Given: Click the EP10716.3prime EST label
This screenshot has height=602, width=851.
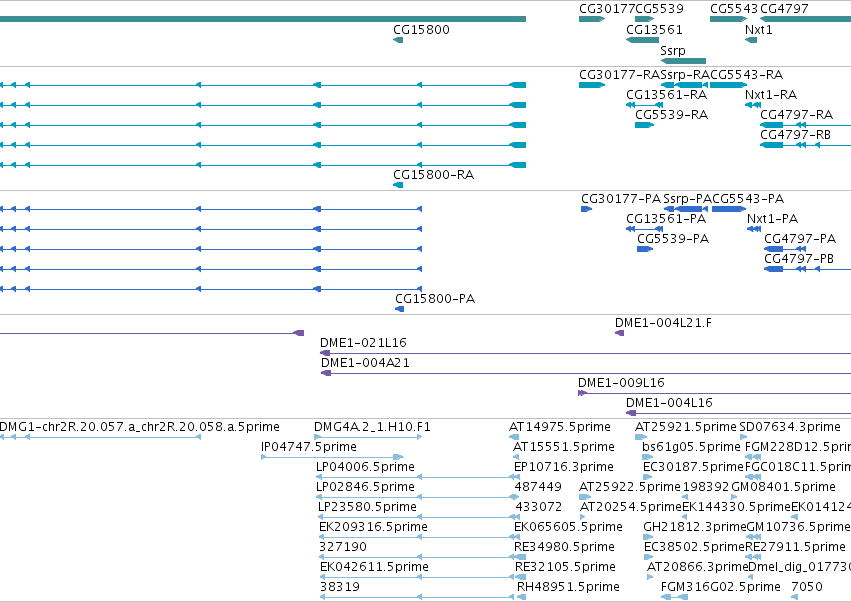Looking at the screenshot, I should (x=564, y=467).
